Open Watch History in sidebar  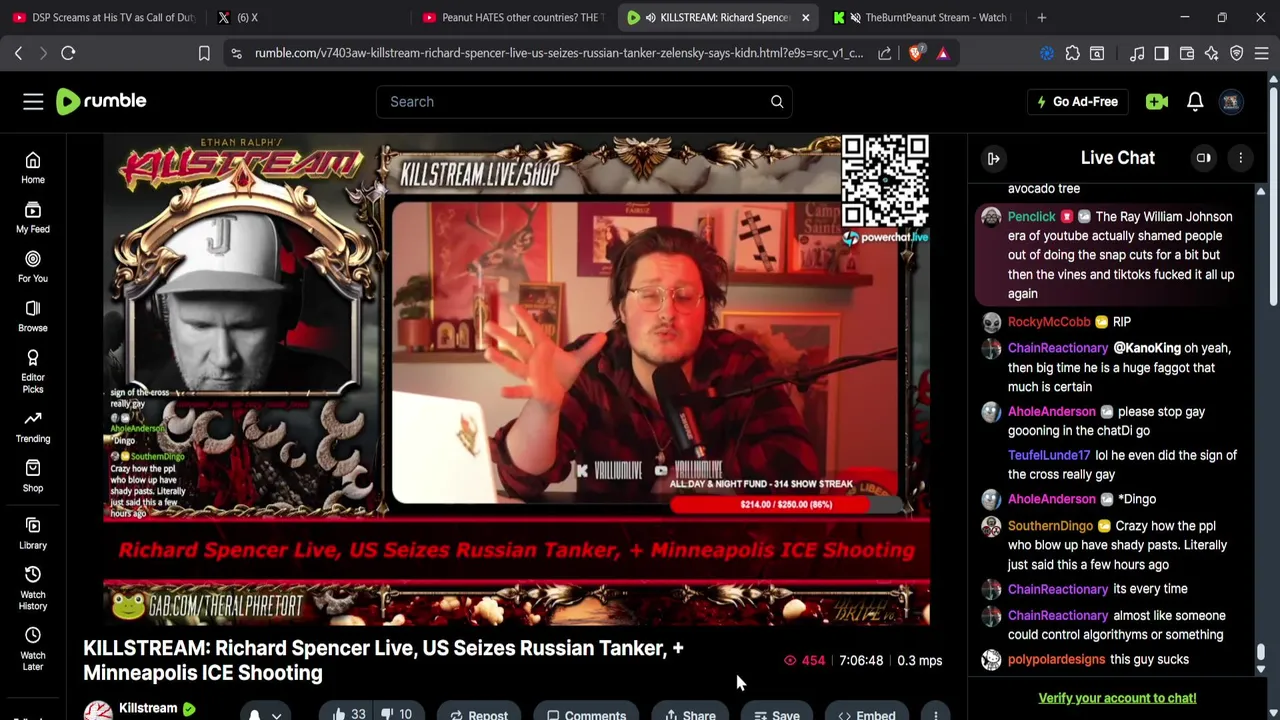pos(33,589)
